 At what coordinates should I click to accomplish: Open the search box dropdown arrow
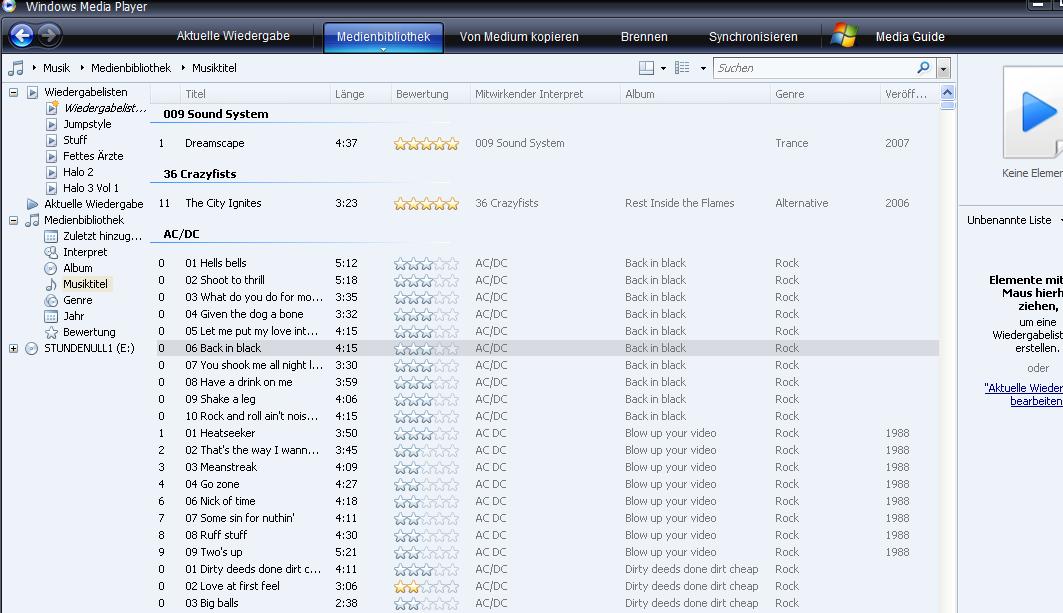click(x=943, y=68)
